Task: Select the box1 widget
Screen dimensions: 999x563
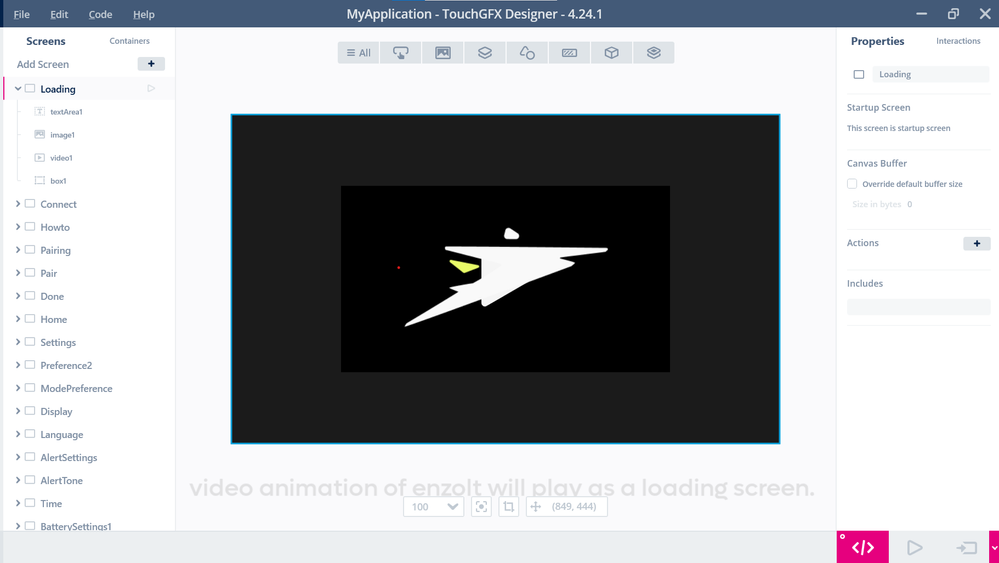Action: 58,181
